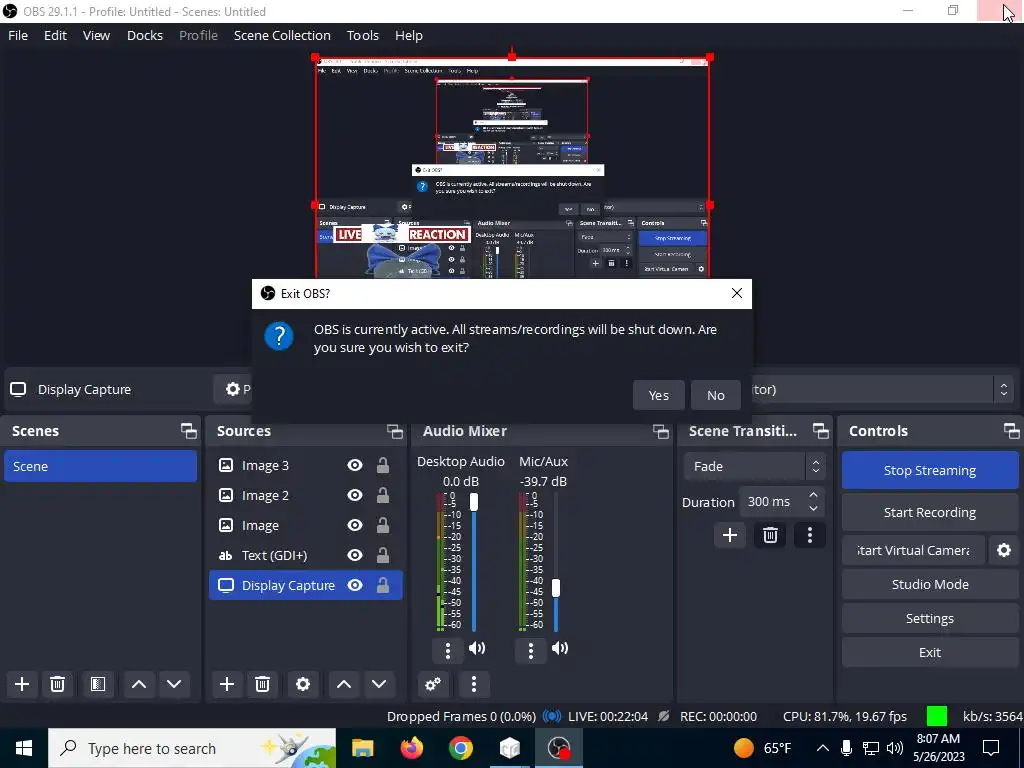
Task: Mute Desktop Audio speaker icon
Action: pyautogui.click(x=477, y=648)
